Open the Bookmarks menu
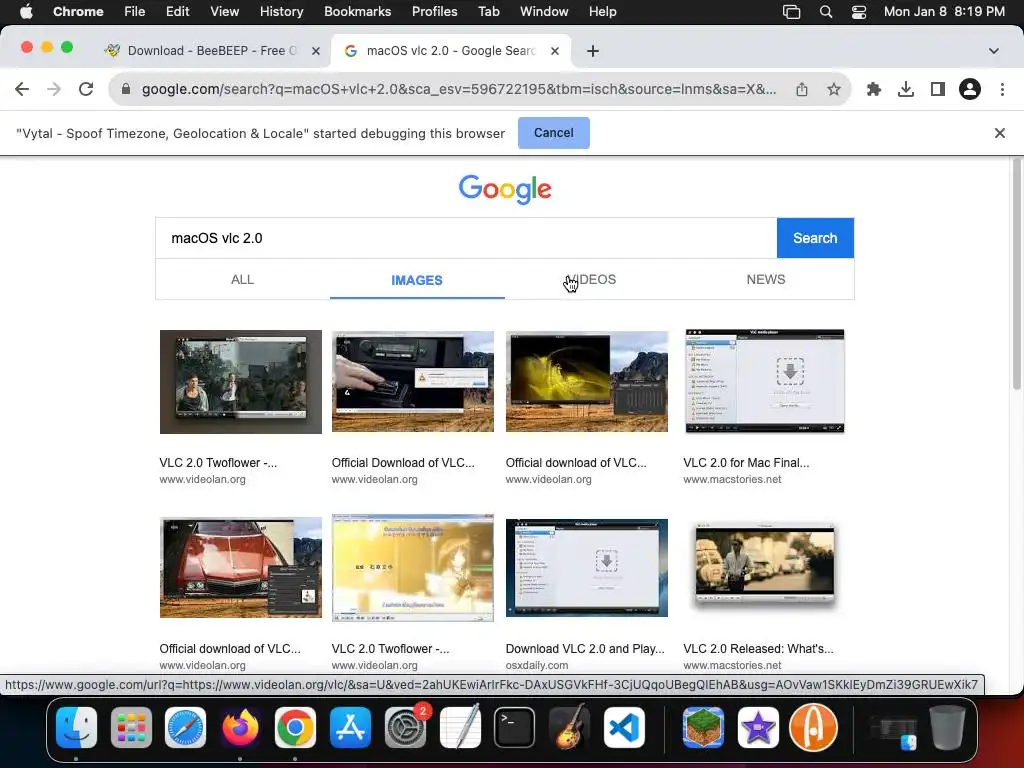1024x768 pixels. [357, 12]
